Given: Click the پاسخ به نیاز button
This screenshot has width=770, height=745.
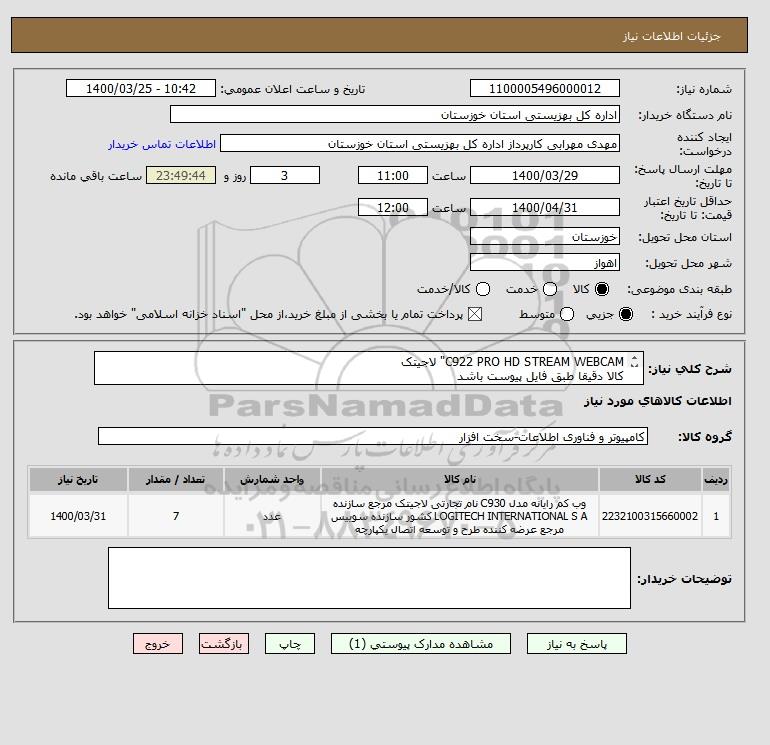Looking at the screenshot, I should 577,644.
